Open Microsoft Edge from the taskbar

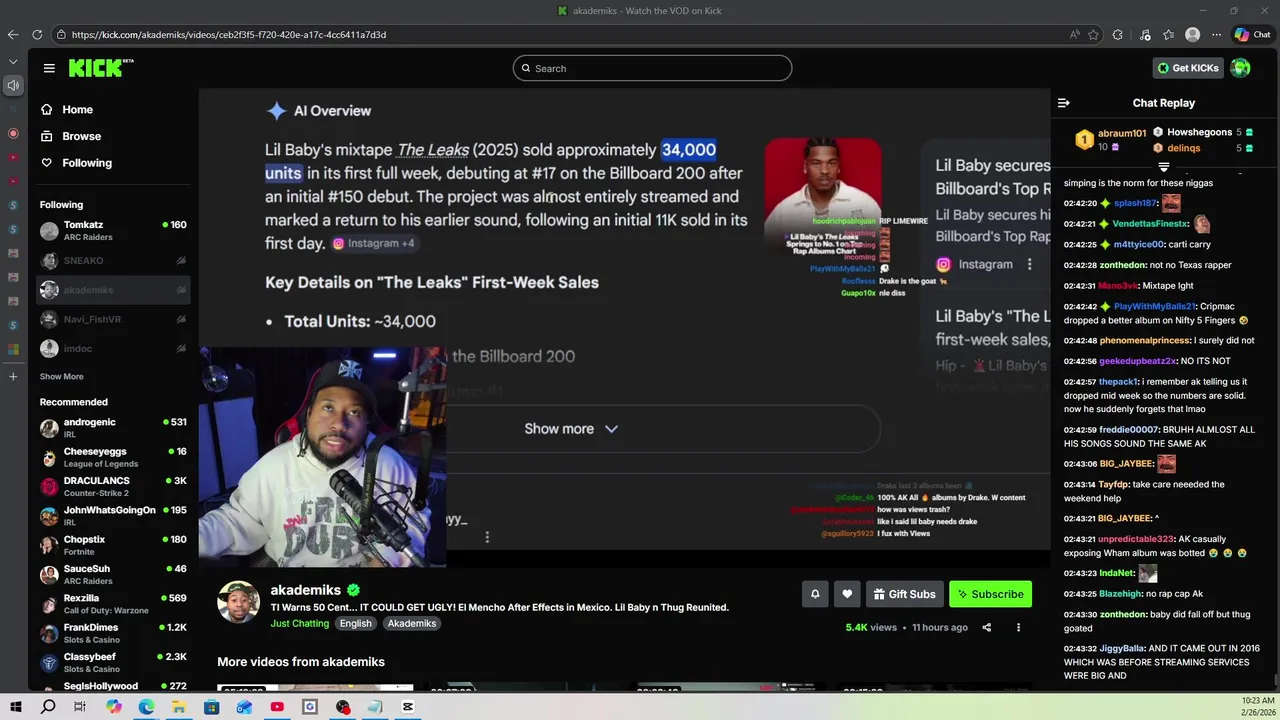(x=146, y=707)
